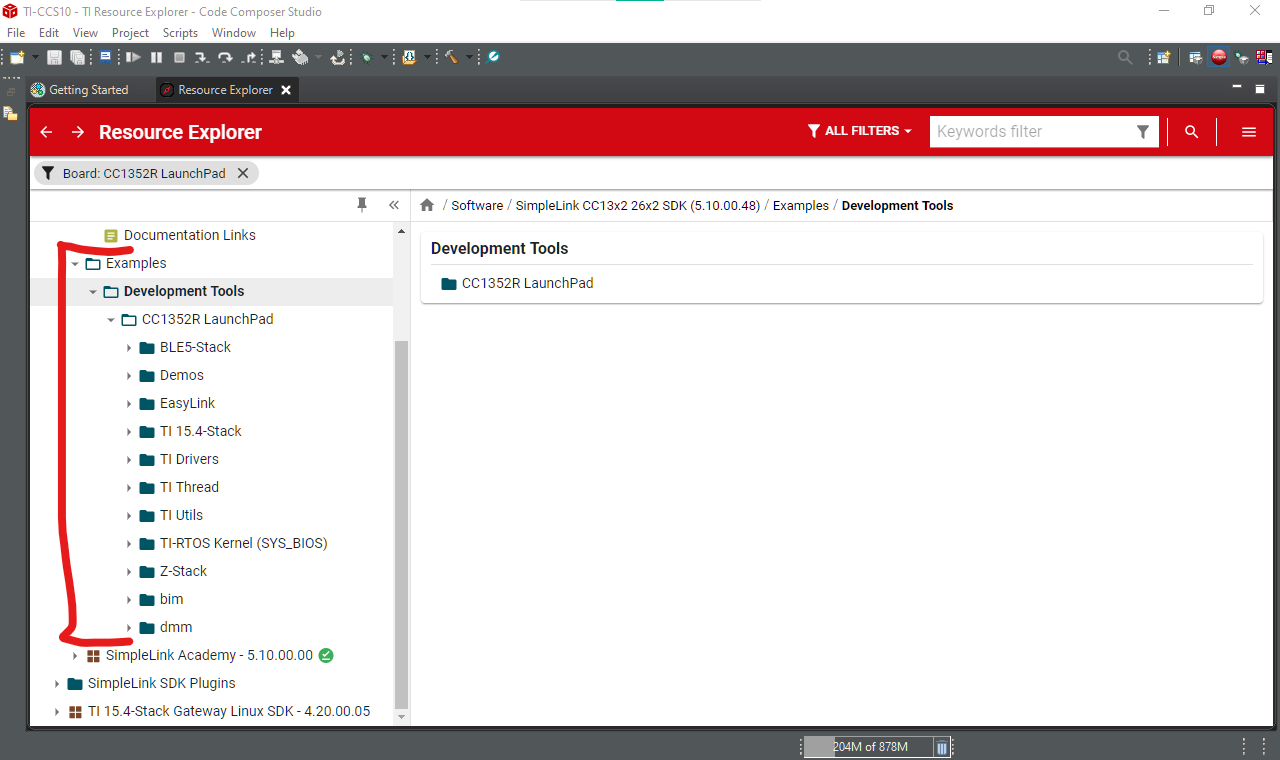Click the Resume debug icon
Viewport: 1280px width, 760px height.
pyautogui.click(x=133, y=58)
